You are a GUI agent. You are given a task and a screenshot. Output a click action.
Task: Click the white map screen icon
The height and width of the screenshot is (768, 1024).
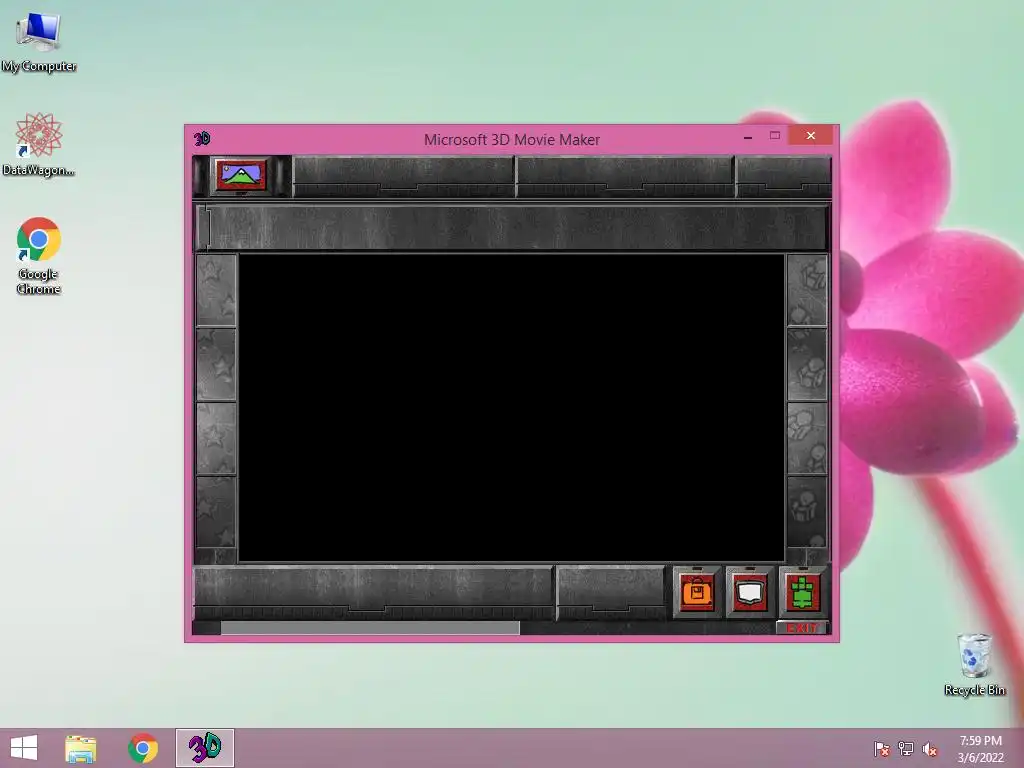pyautogui.click(x=749, y=592)
